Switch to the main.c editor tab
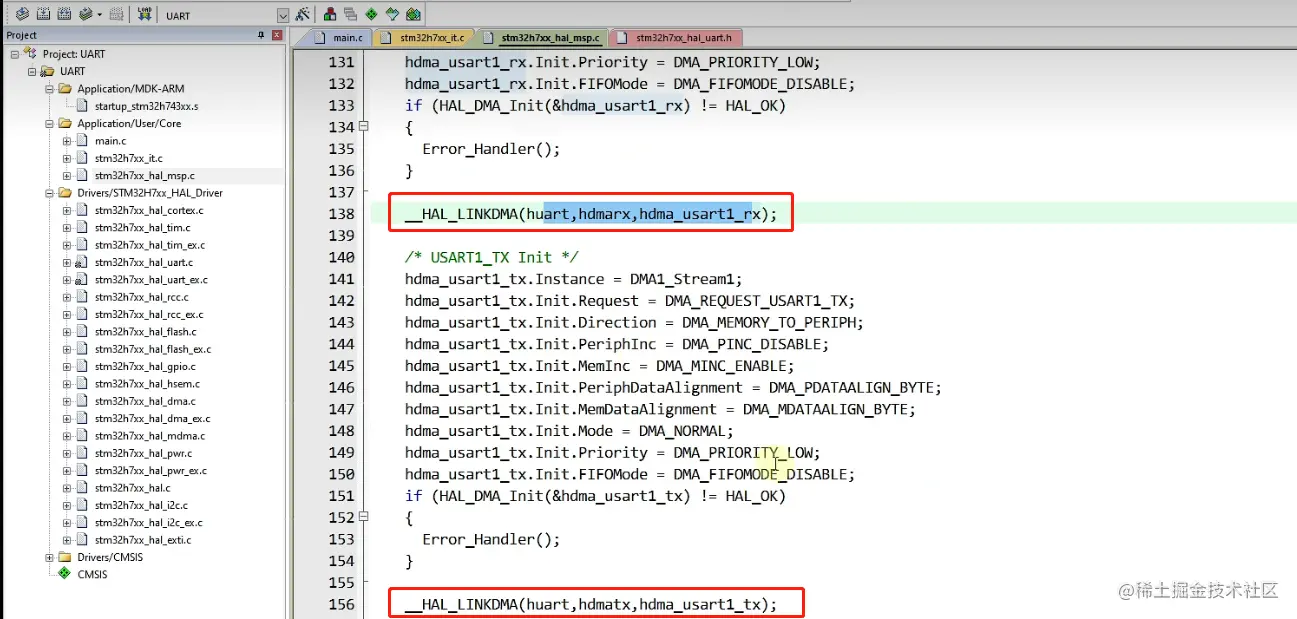Image resolution: width=1297 pixels, height=619 pixels. [337, 38]
